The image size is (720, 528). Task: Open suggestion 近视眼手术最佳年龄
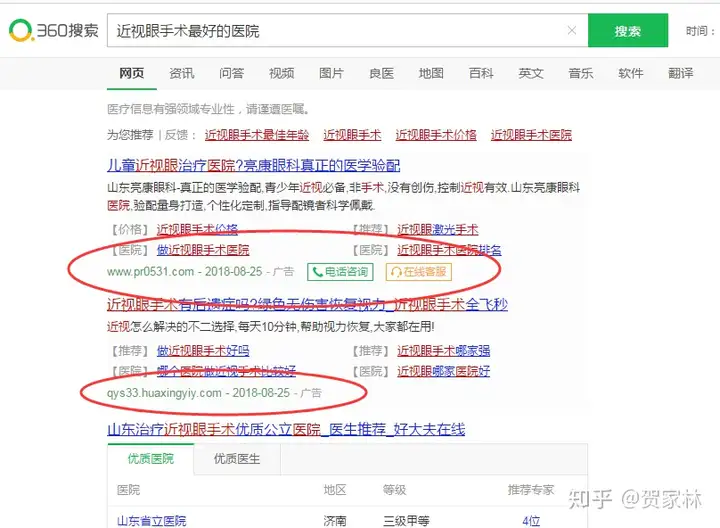pyautogui.click(x=257, y=135)
